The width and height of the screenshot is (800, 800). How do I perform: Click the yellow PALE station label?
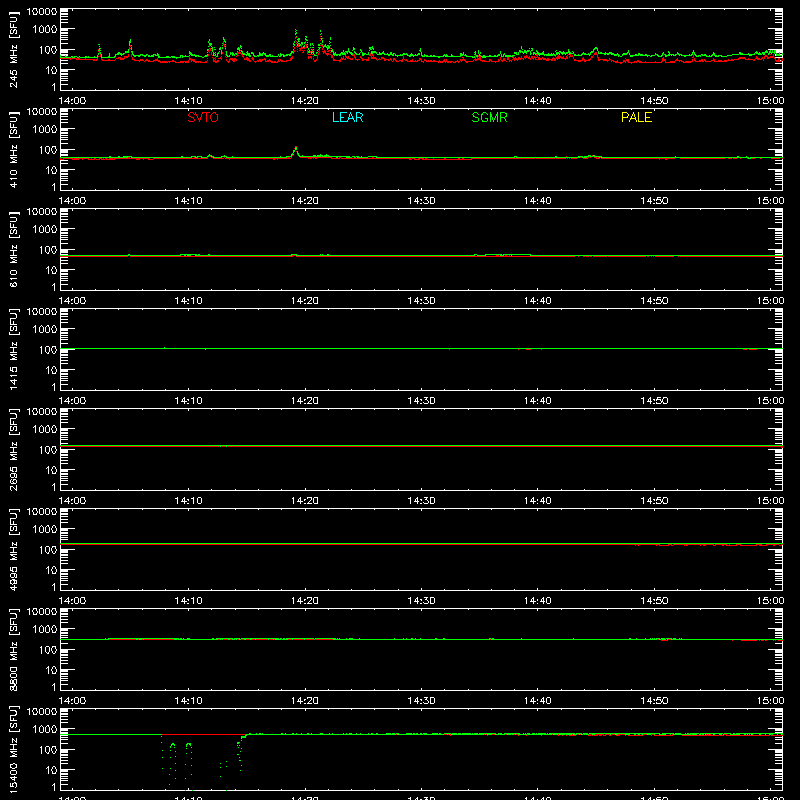(636, 117)
